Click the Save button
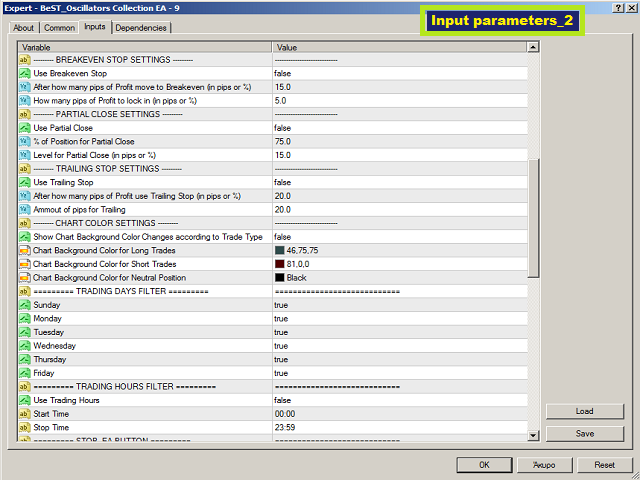The height and width of the screenshot is (480, 640). 584,433
